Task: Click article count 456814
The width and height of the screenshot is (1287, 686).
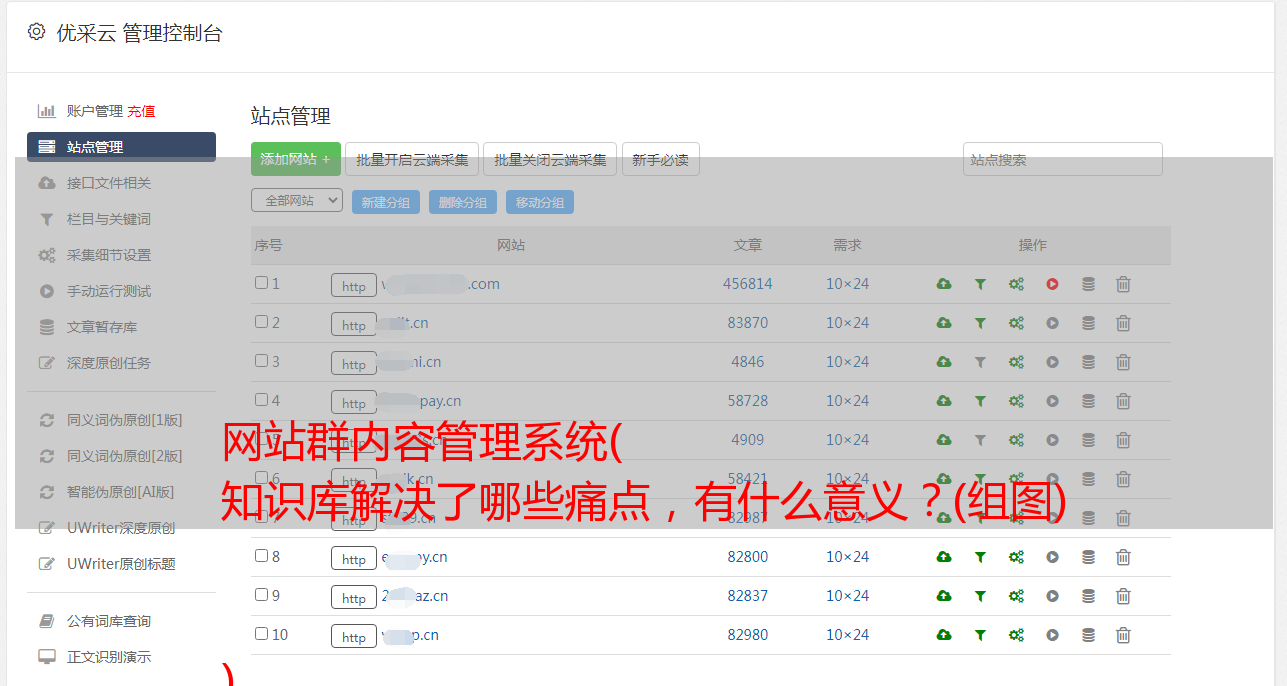Action: [748, 284]
